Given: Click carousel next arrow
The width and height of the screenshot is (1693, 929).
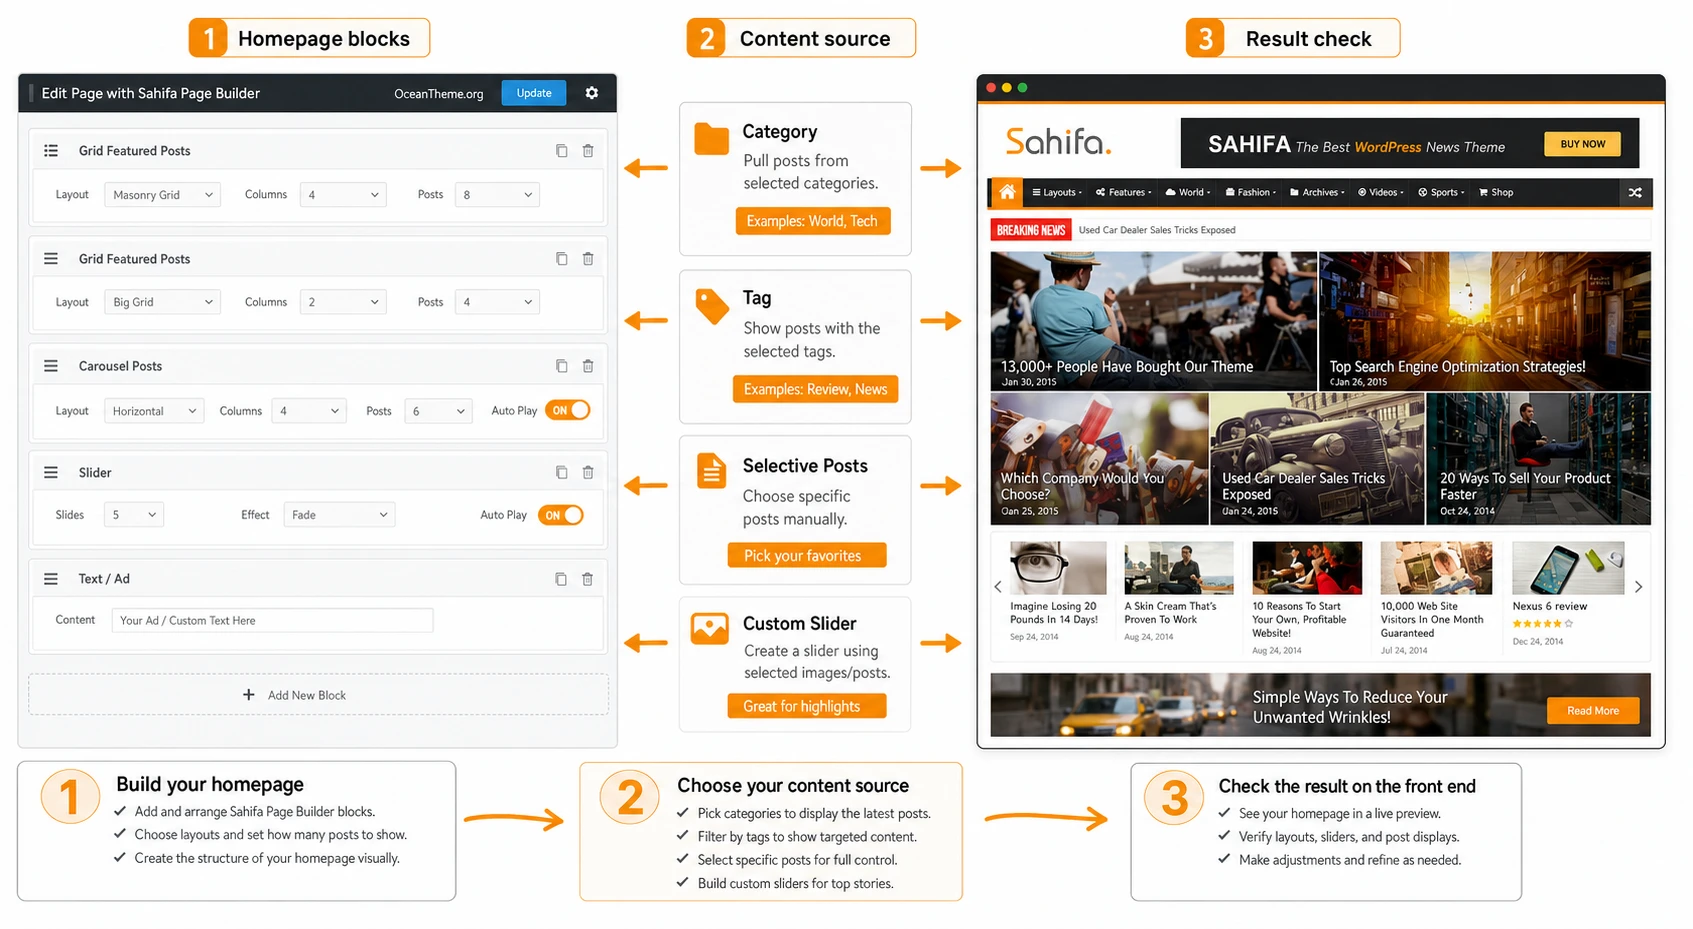Looking at the screenshot, I should [1638, 587].
